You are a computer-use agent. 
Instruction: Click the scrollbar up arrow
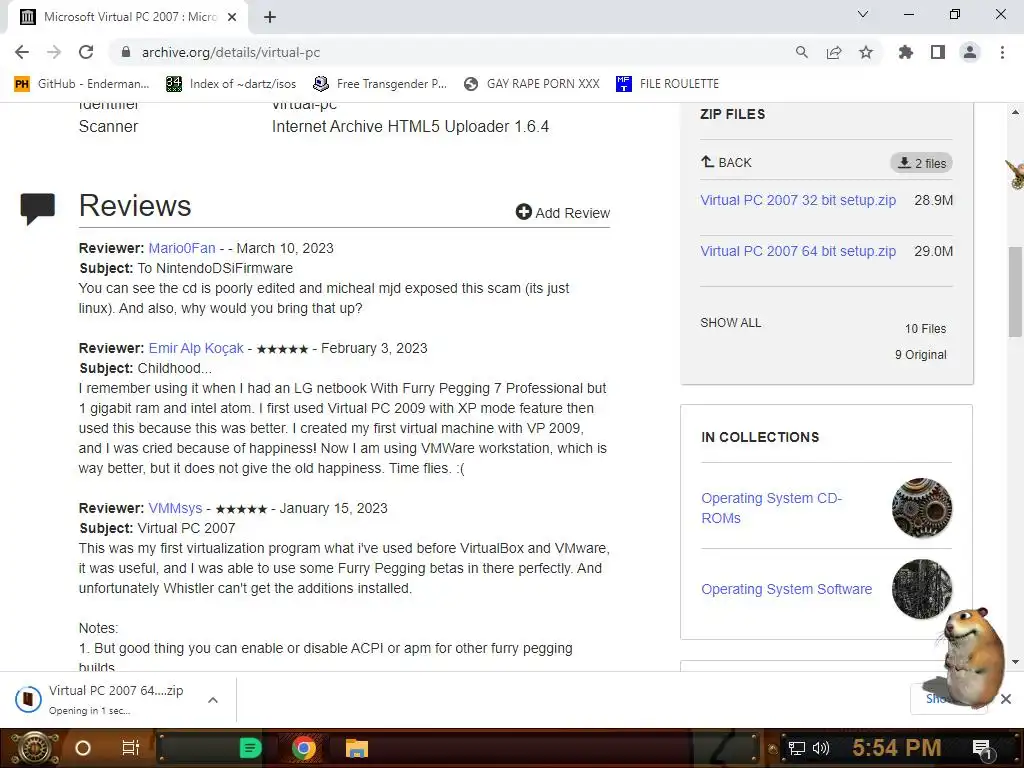pos(1015,112)
